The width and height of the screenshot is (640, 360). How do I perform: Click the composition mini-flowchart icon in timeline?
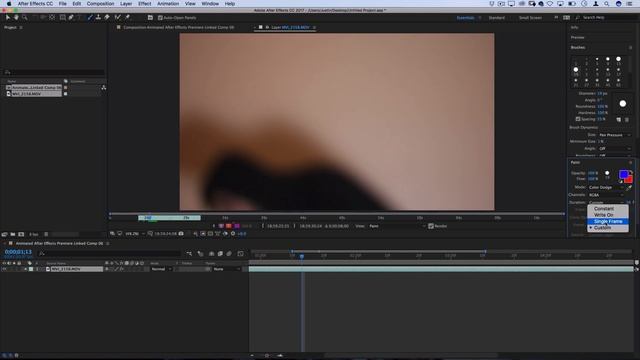click(189, 253)
